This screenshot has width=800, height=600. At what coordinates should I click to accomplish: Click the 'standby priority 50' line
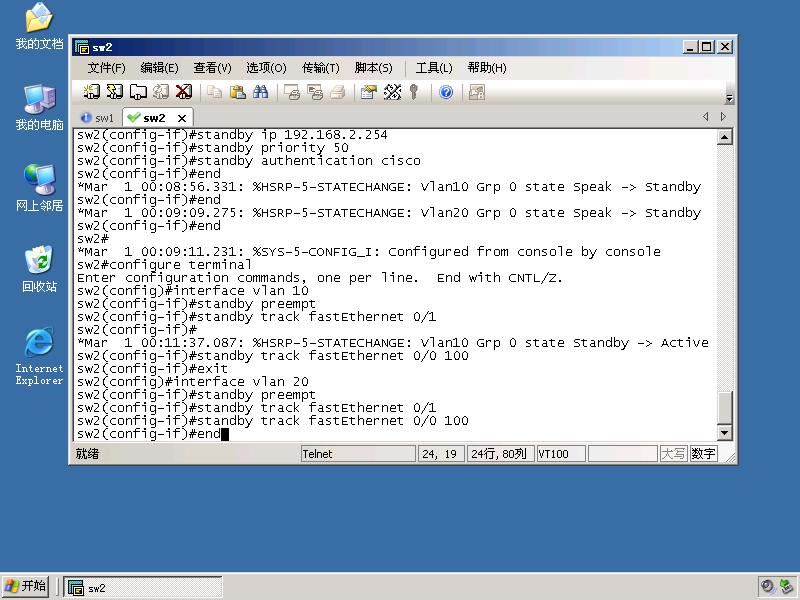213,148
